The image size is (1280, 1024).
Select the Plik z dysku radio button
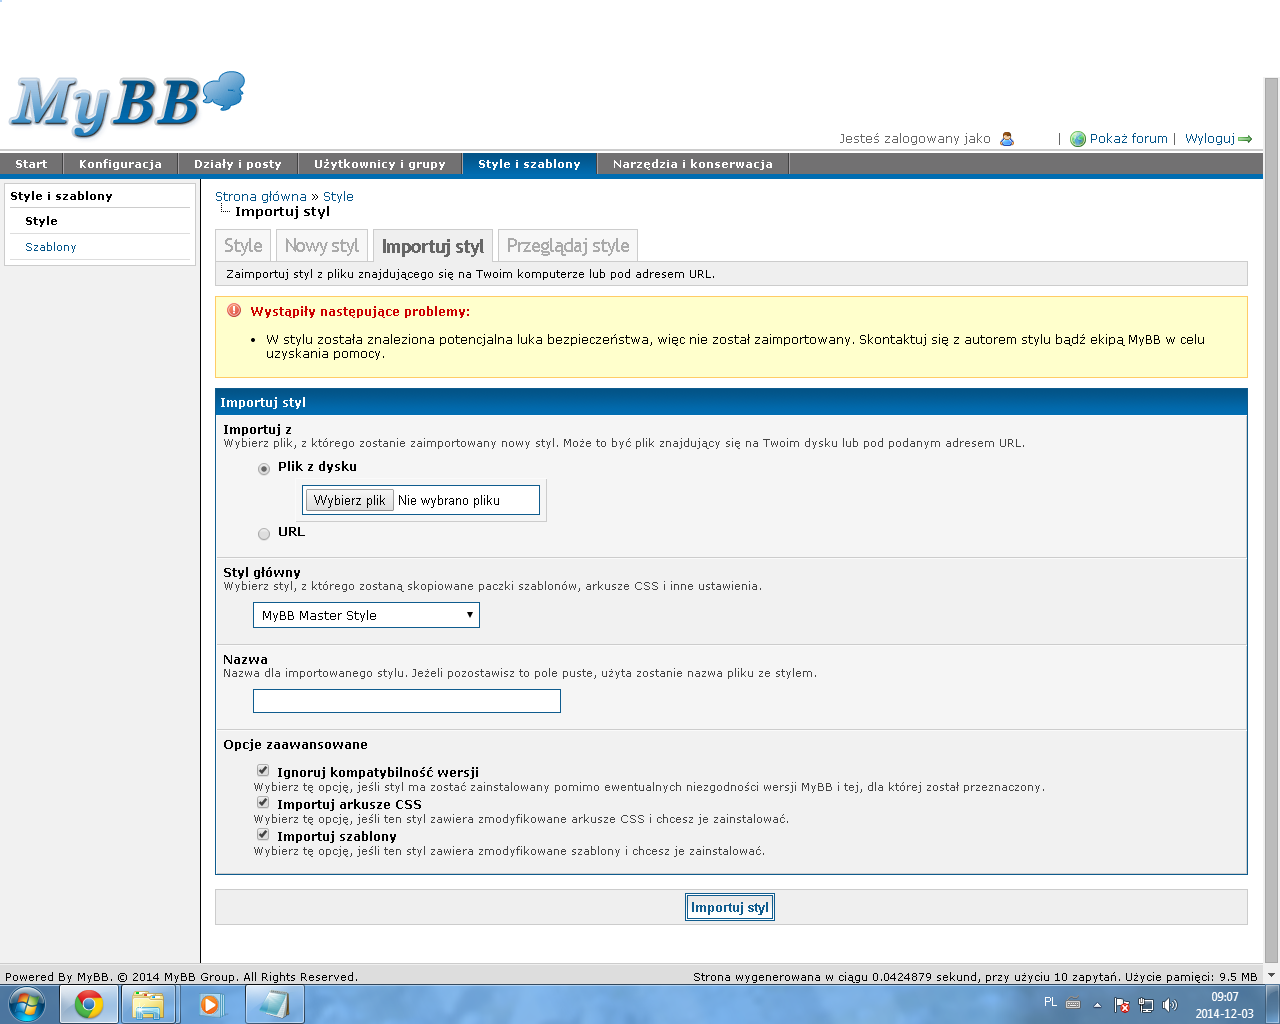(264, 468)
